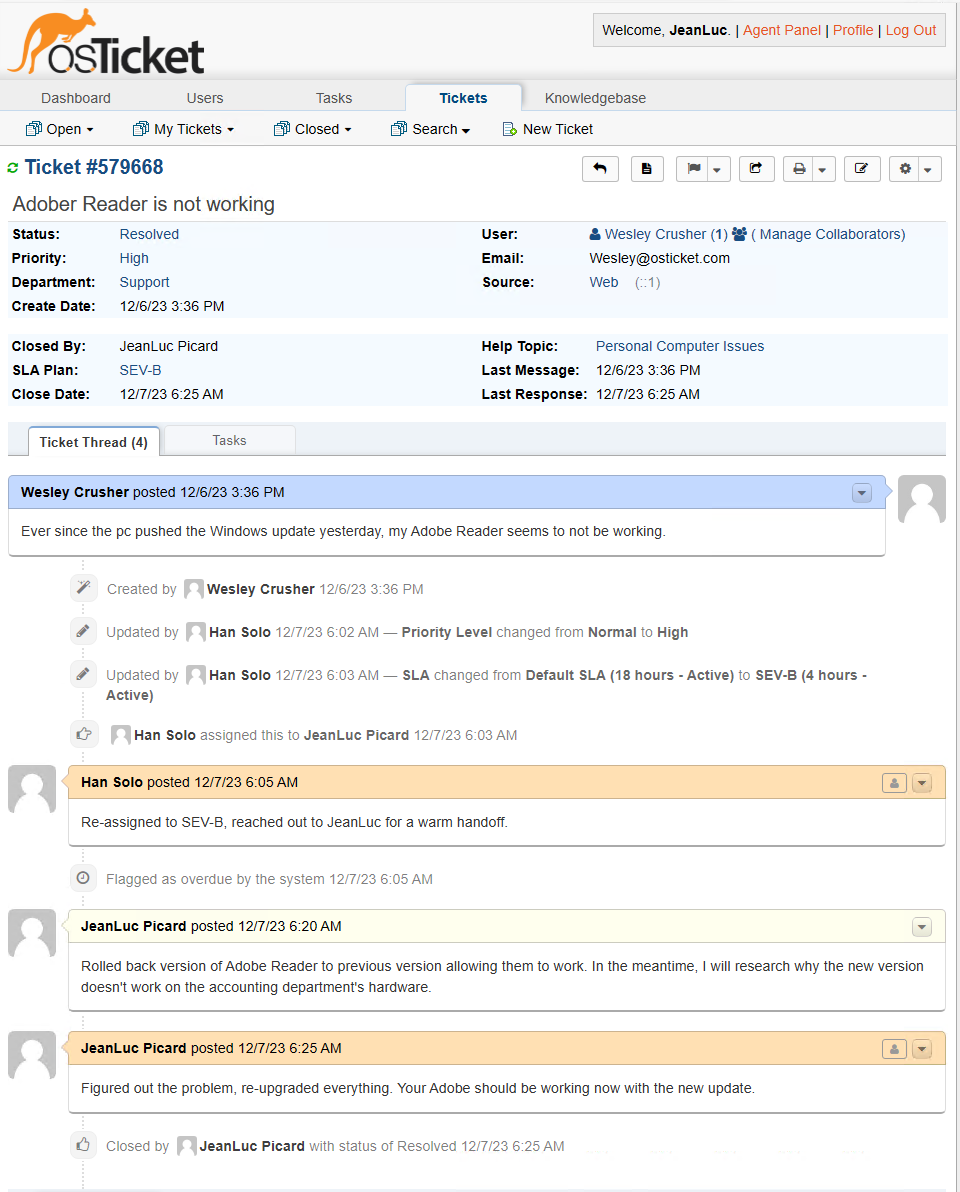Open the Closed tickets dropdown menu

tap(312, 129)
